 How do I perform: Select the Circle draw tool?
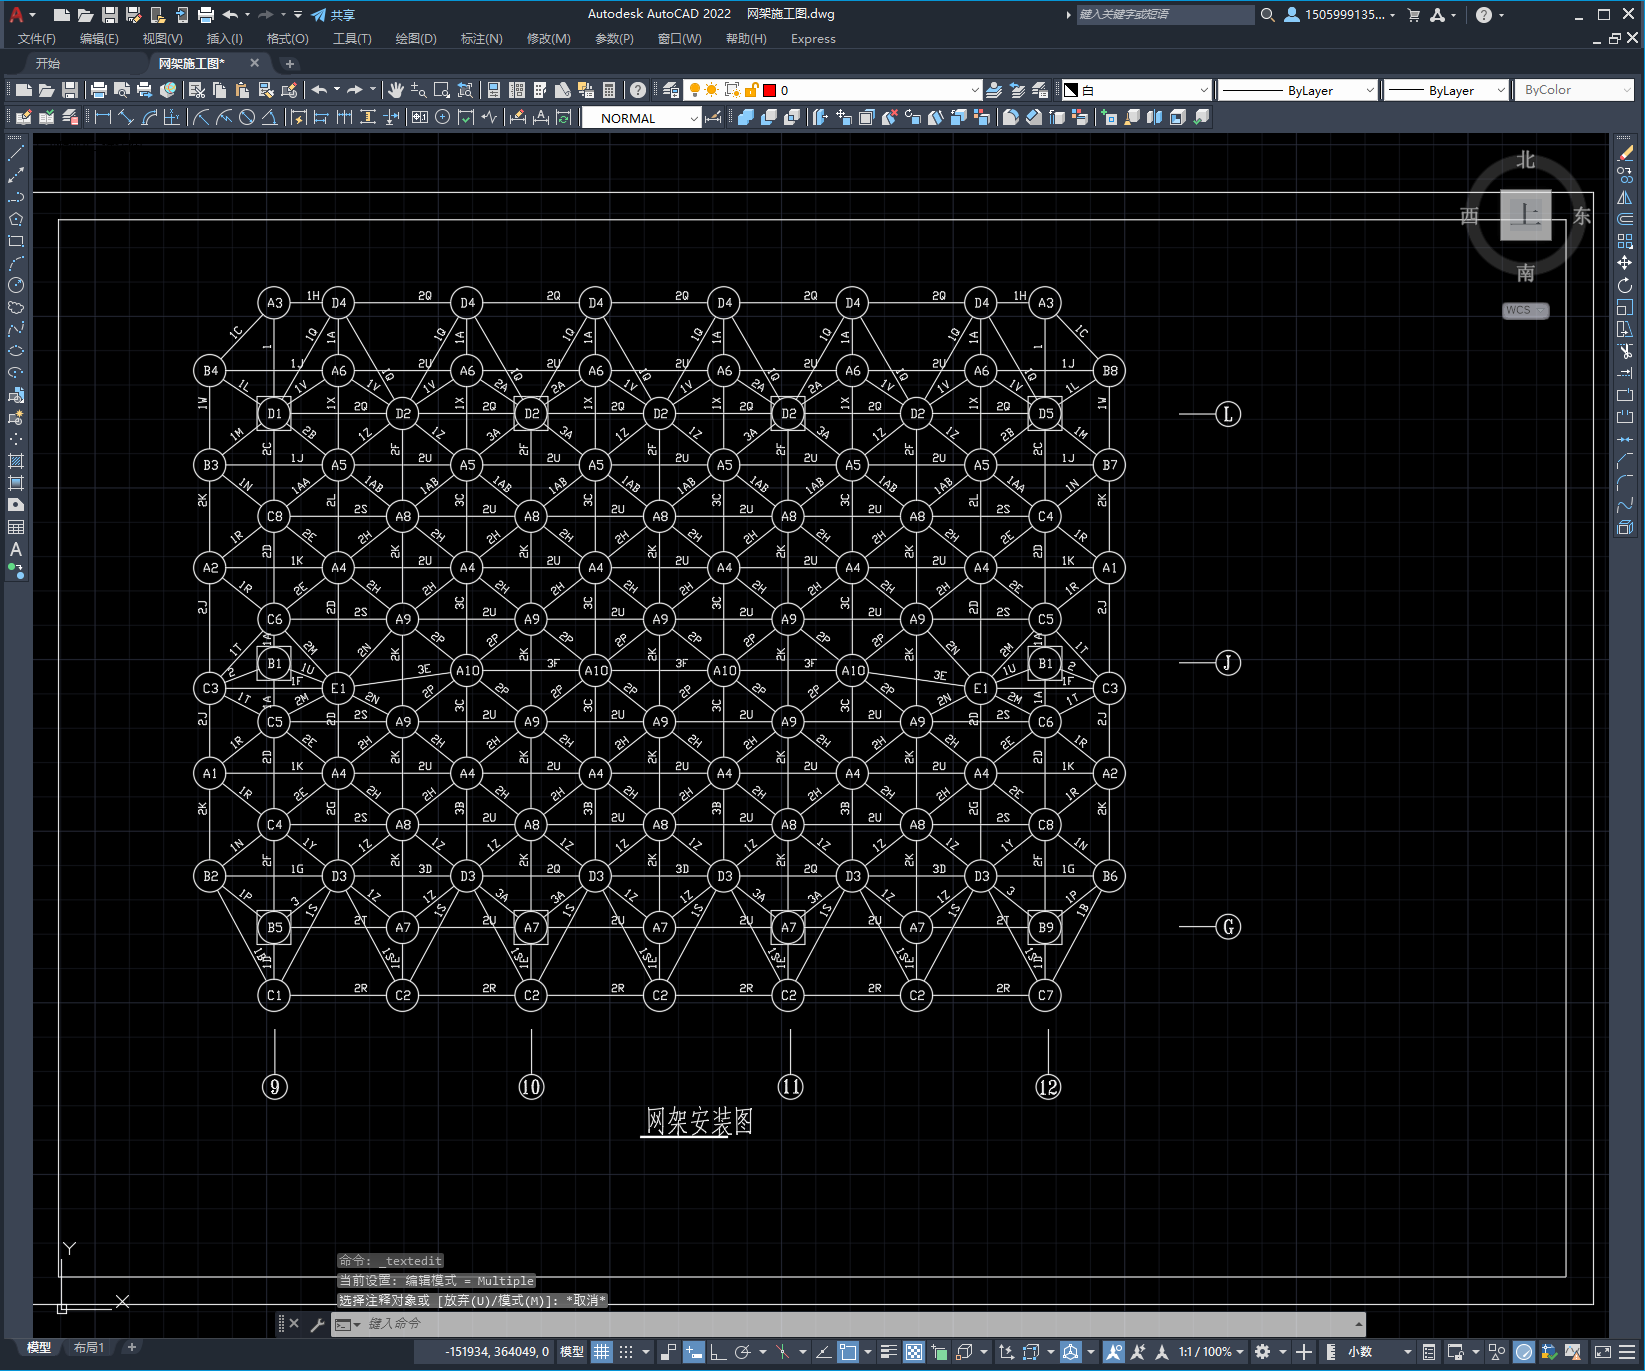[16, 285]
